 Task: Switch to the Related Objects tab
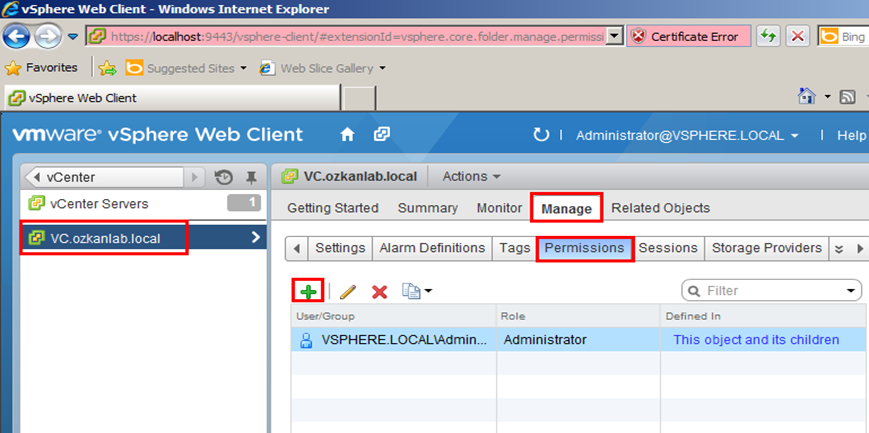(x=661, y=208)
